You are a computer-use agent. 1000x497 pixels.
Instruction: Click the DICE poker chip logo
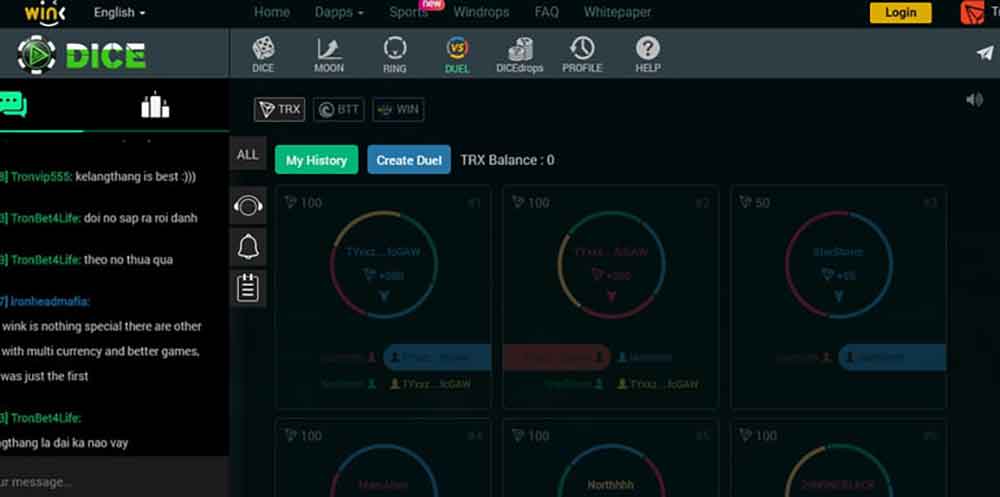[36, 56]
